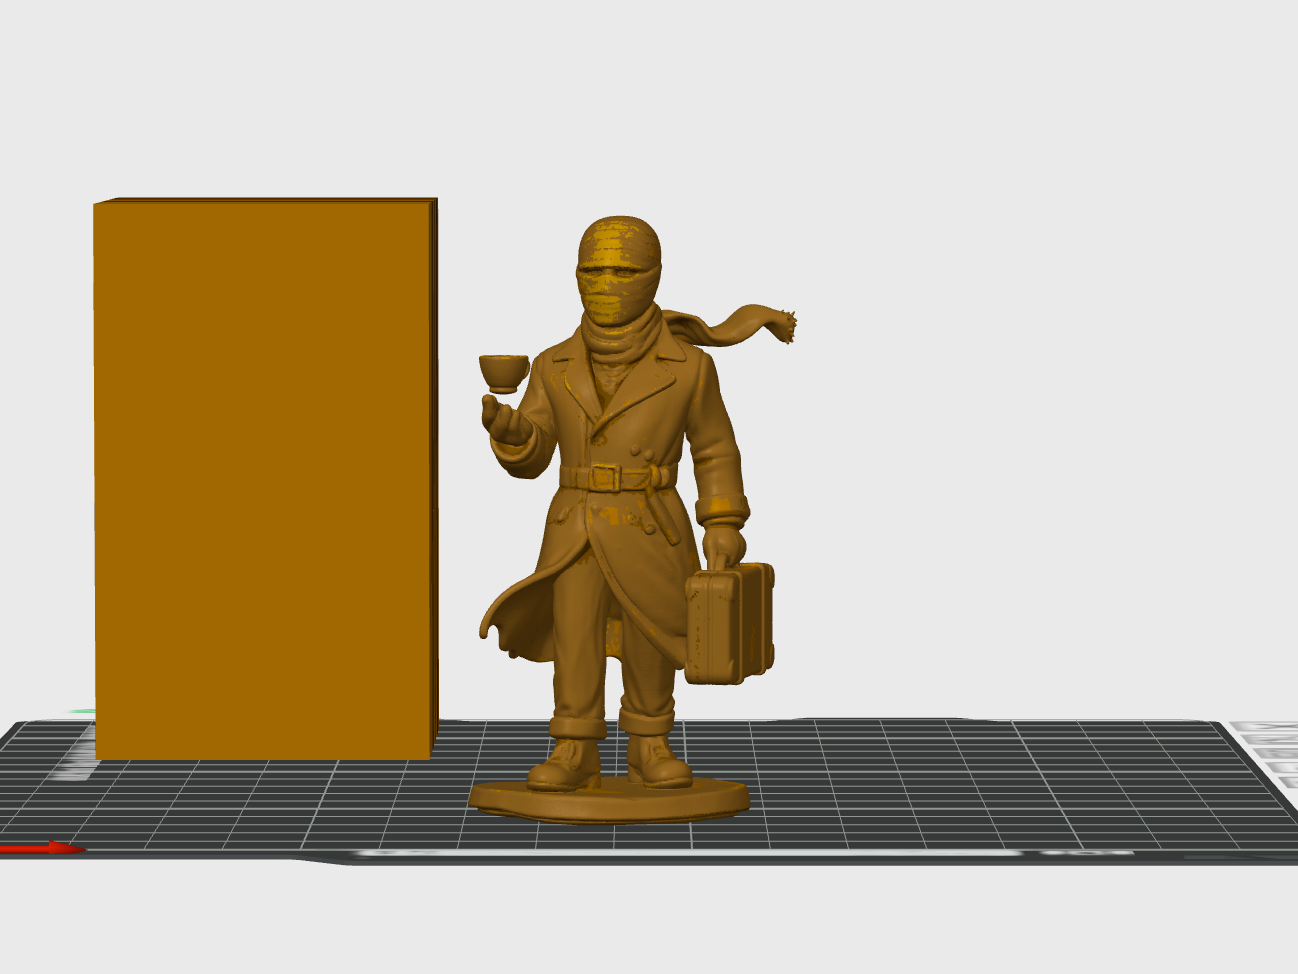Select the tall rectangular box model
This screenshot has width=1298, height=974.
[265, 478]
